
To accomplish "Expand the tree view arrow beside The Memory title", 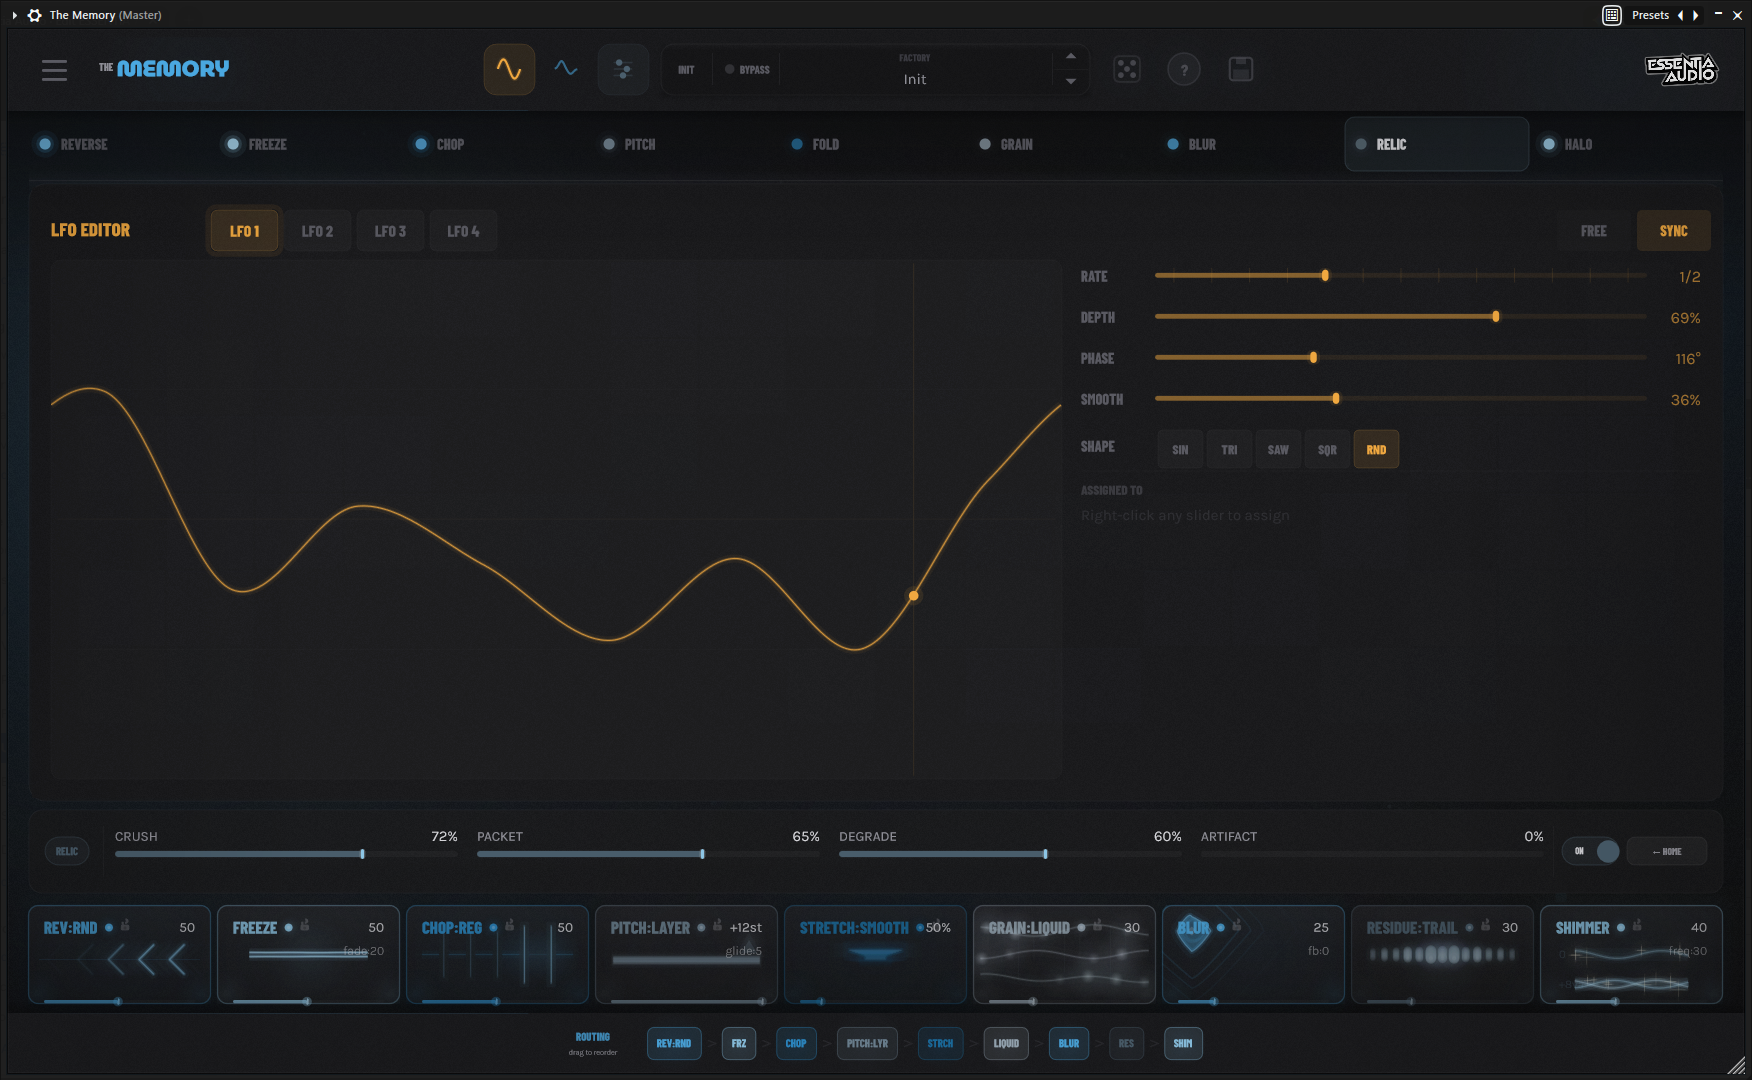I will [x=13, y=15].
